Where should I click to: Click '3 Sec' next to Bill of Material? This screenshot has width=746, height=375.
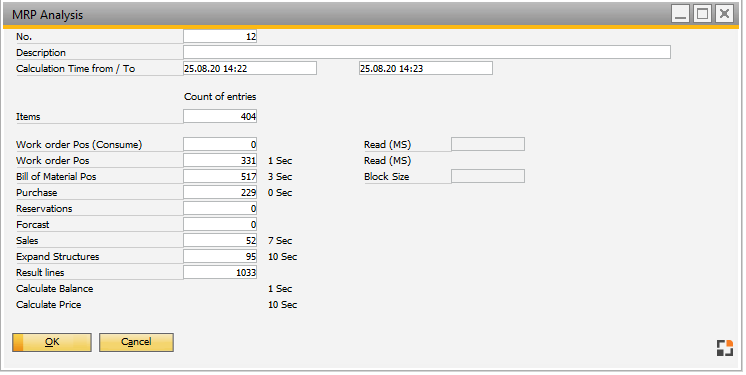280,177
